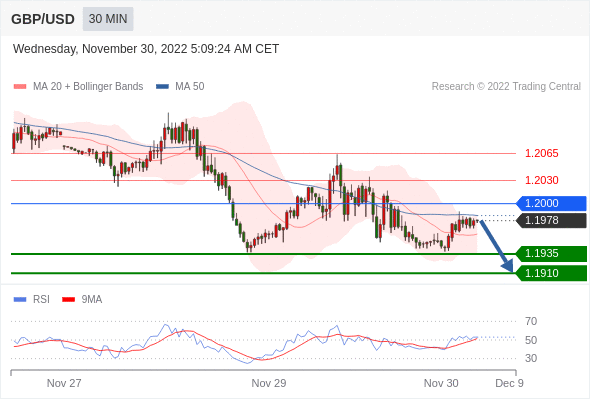This screenshot has height=400, width=590.
Task: Click the GBP/USD pair title
Action: pyautogui.click(x=43, y=19)
